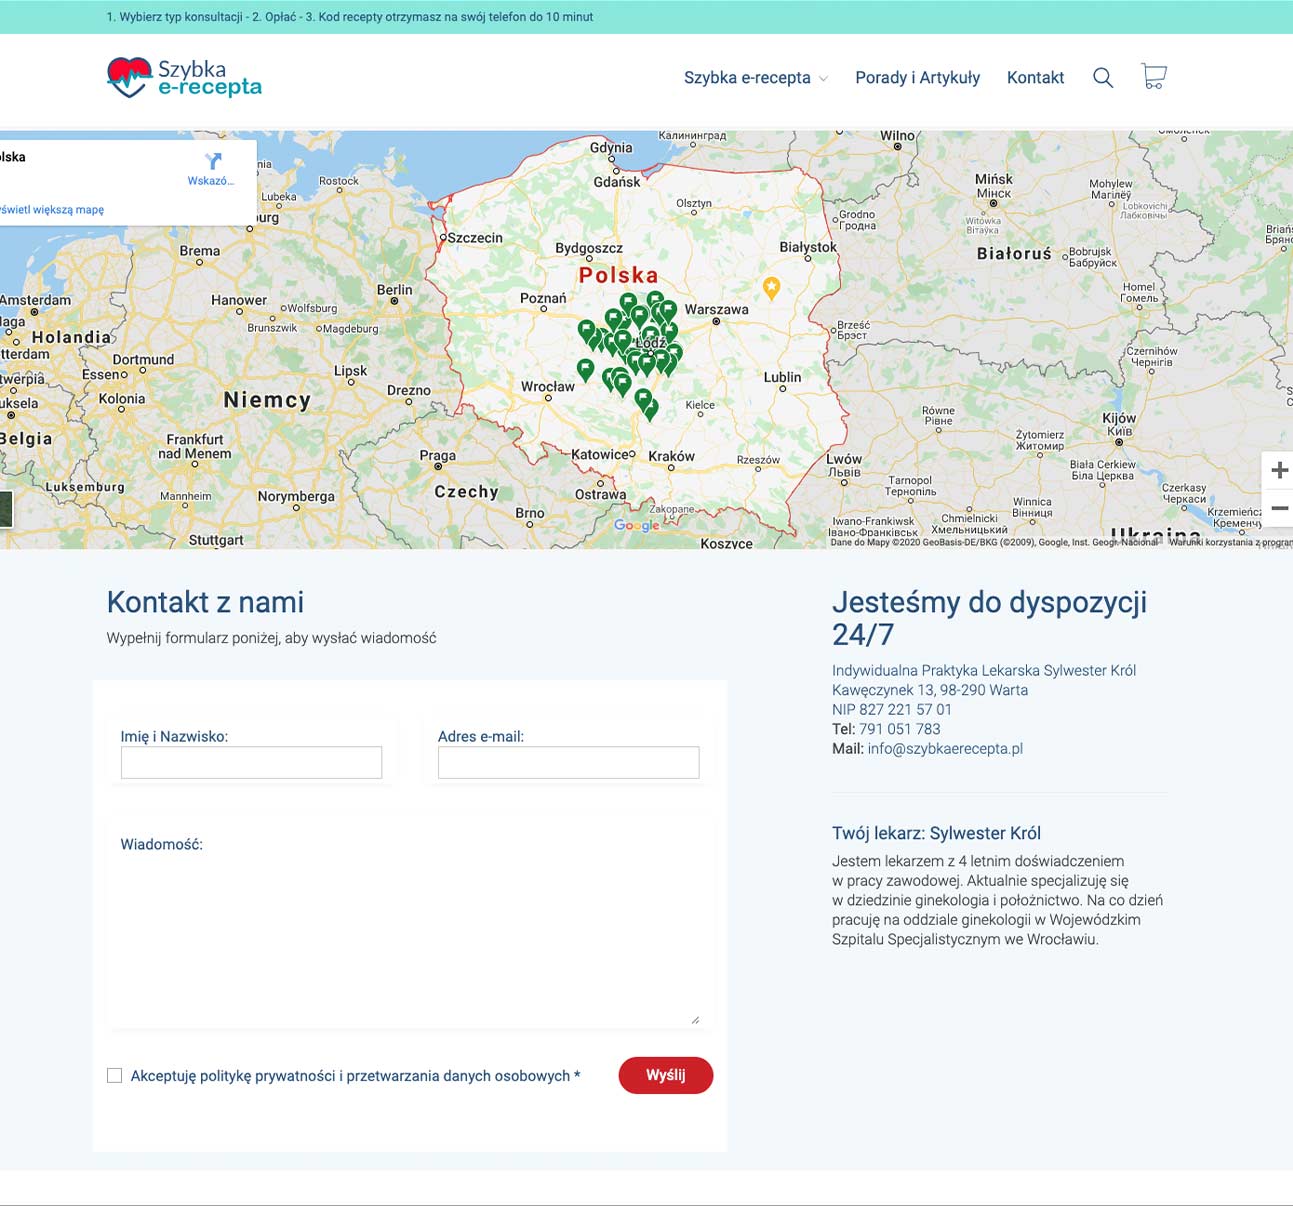The width and height of the screenshot is (1293, 1206).
Task: Click the 'Olsztyn' label on the map
Action: tap(694, 203)
